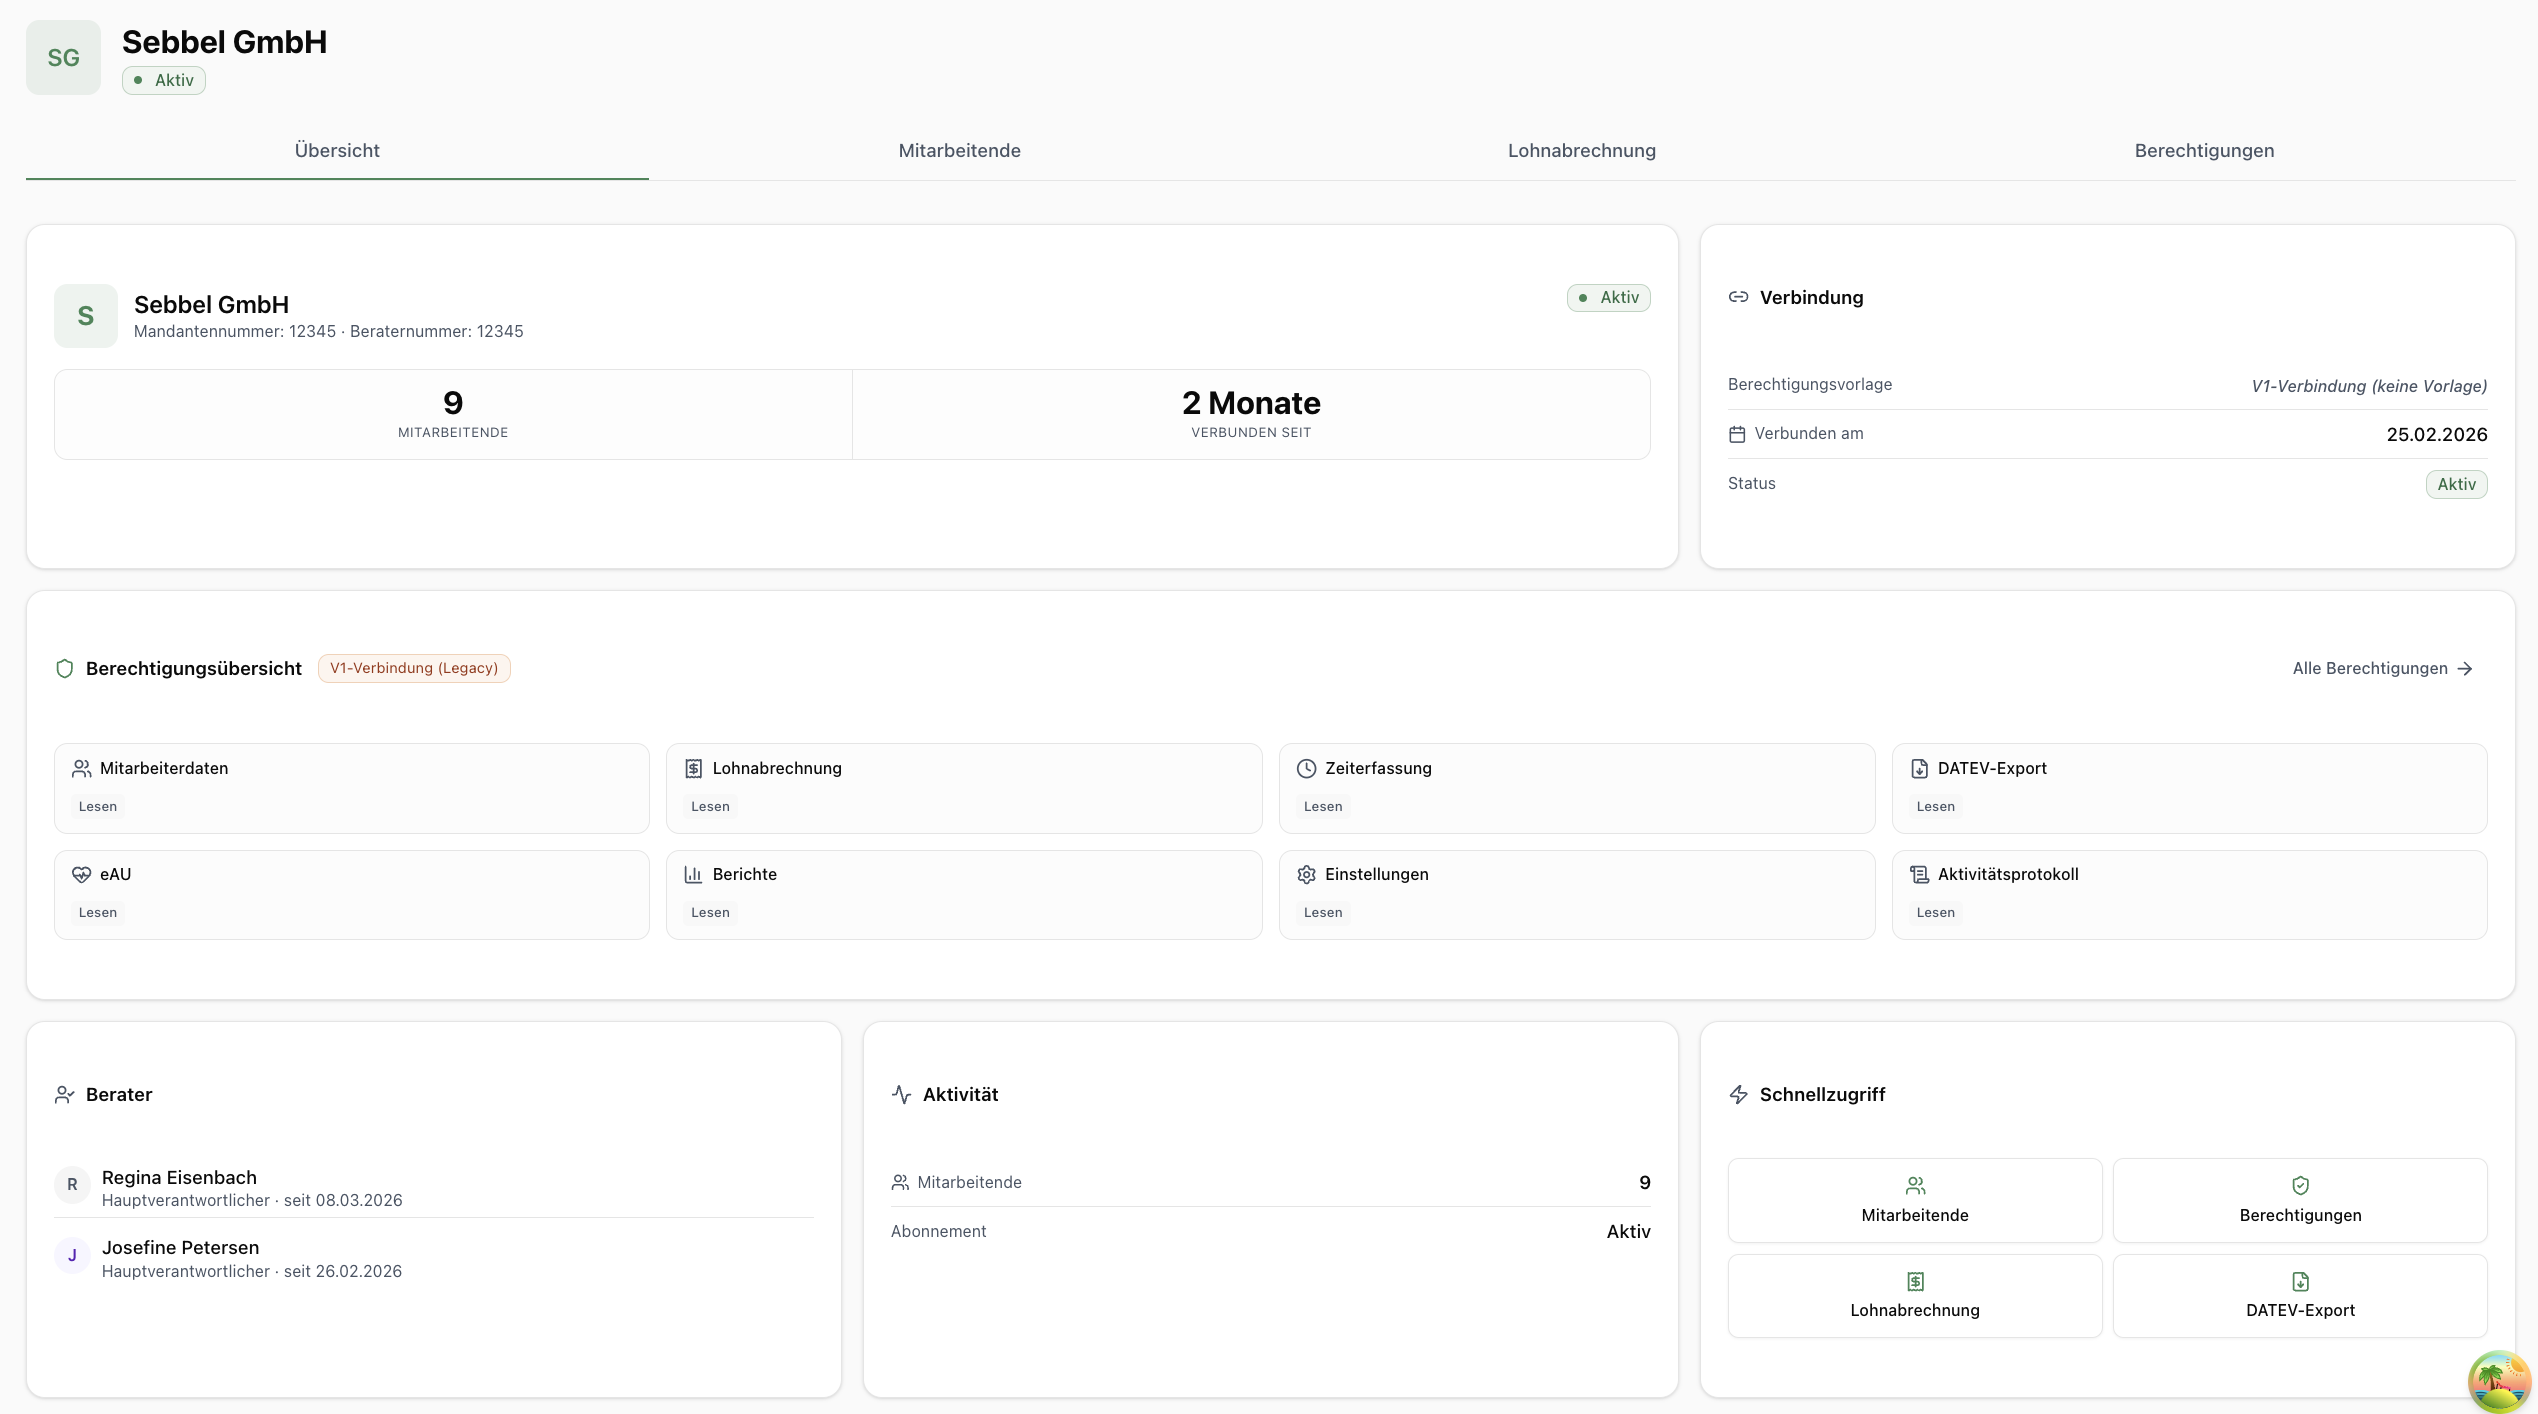Click the seit 26.02.2026 advisor detail
Image resolution: width=2538 pixels, height=1414 pixels.
click(343, 1272)
